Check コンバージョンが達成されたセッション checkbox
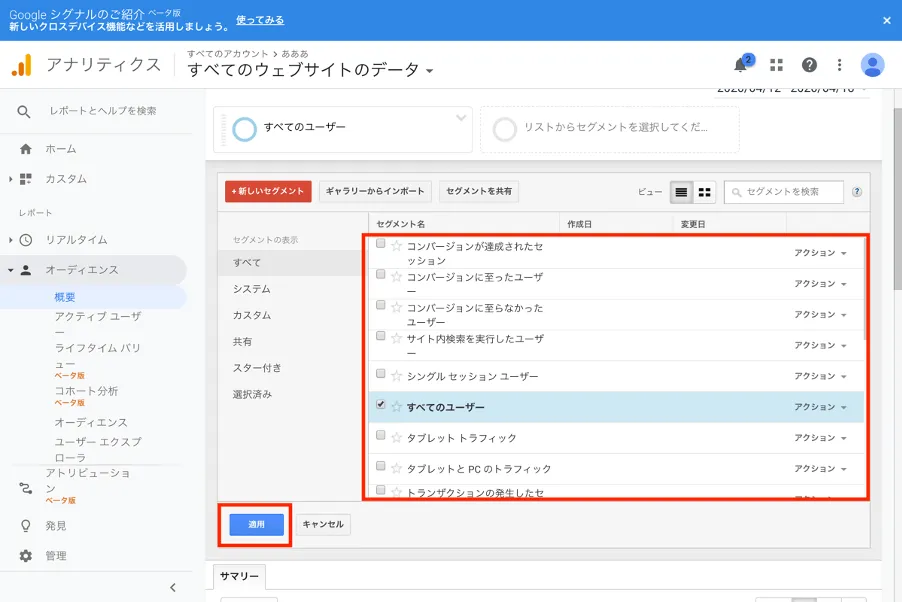This screenshot has width=902, height=602. tap(380, 243)
